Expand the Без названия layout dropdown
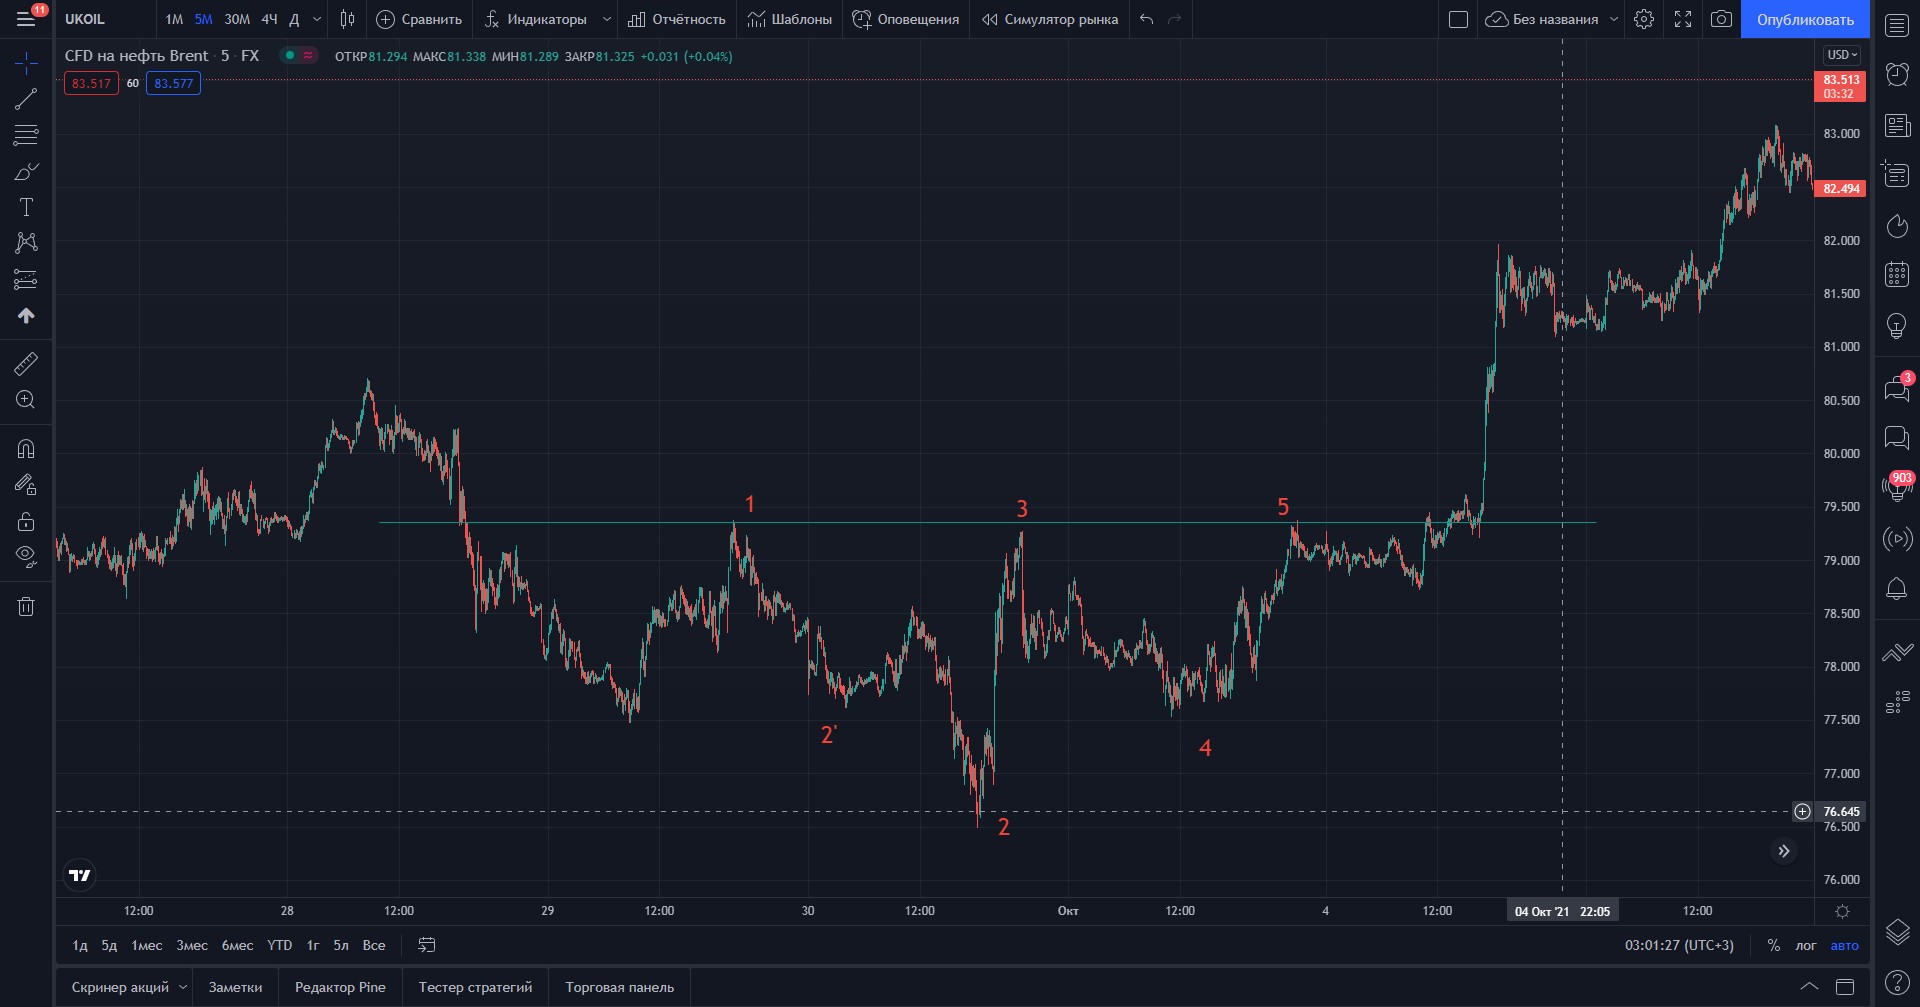The image size is (1920, 1007). point(1613,19)
